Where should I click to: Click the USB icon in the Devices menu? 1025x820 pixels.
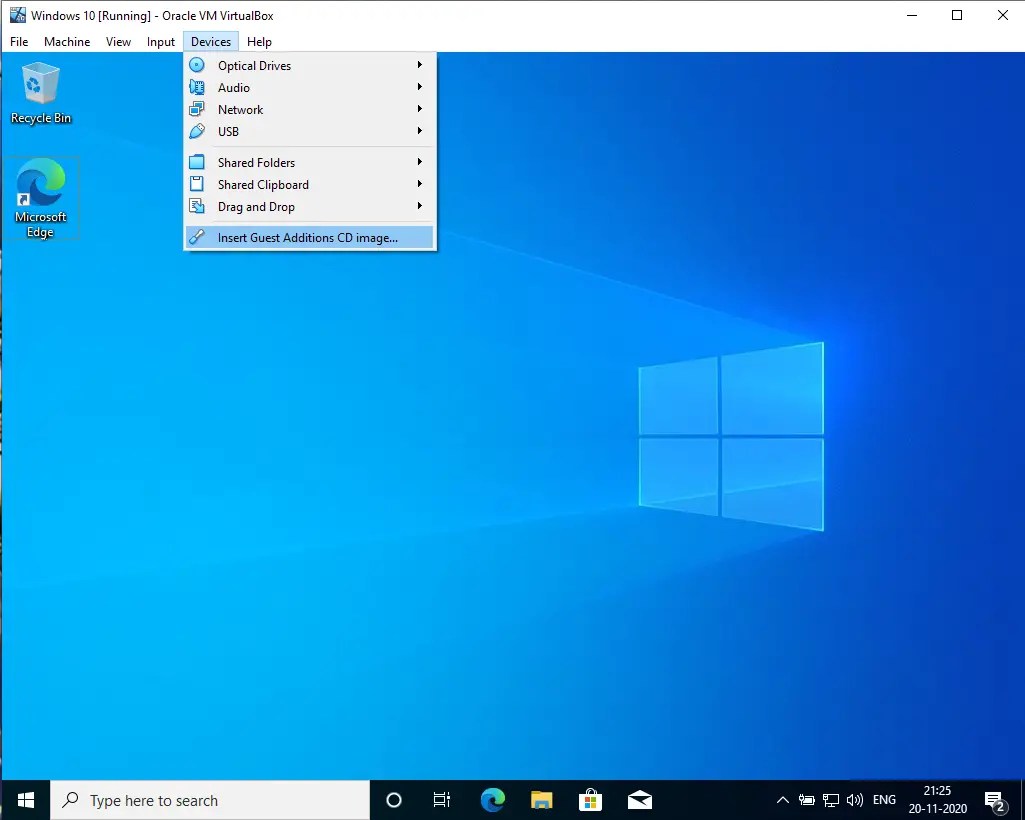(x=197, y=131)
